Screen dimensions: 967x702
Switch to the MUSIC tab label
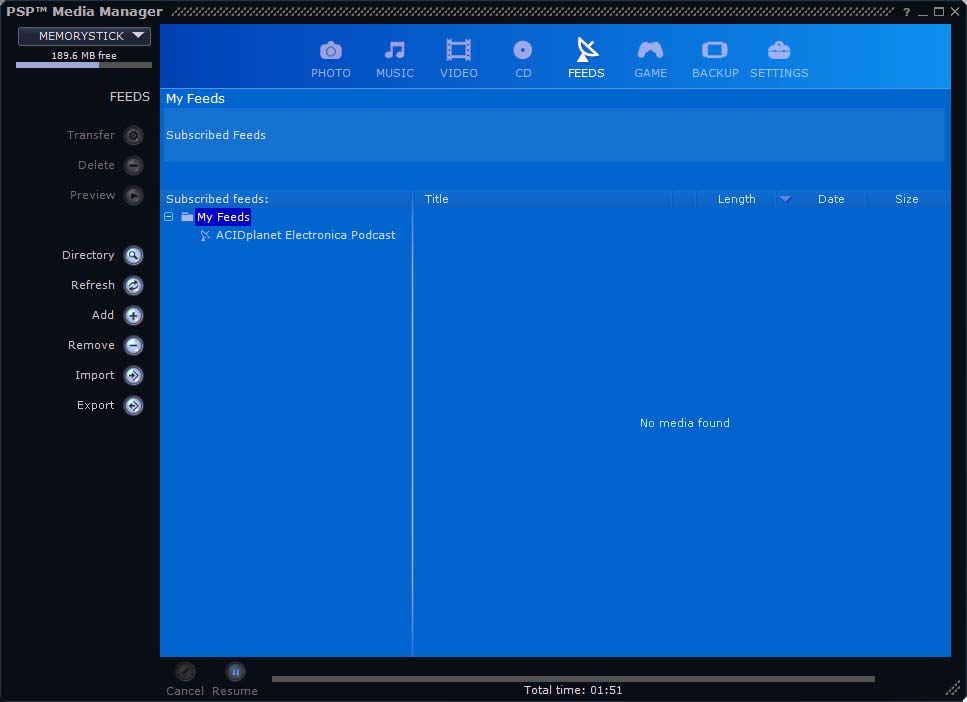click(395, 73)
